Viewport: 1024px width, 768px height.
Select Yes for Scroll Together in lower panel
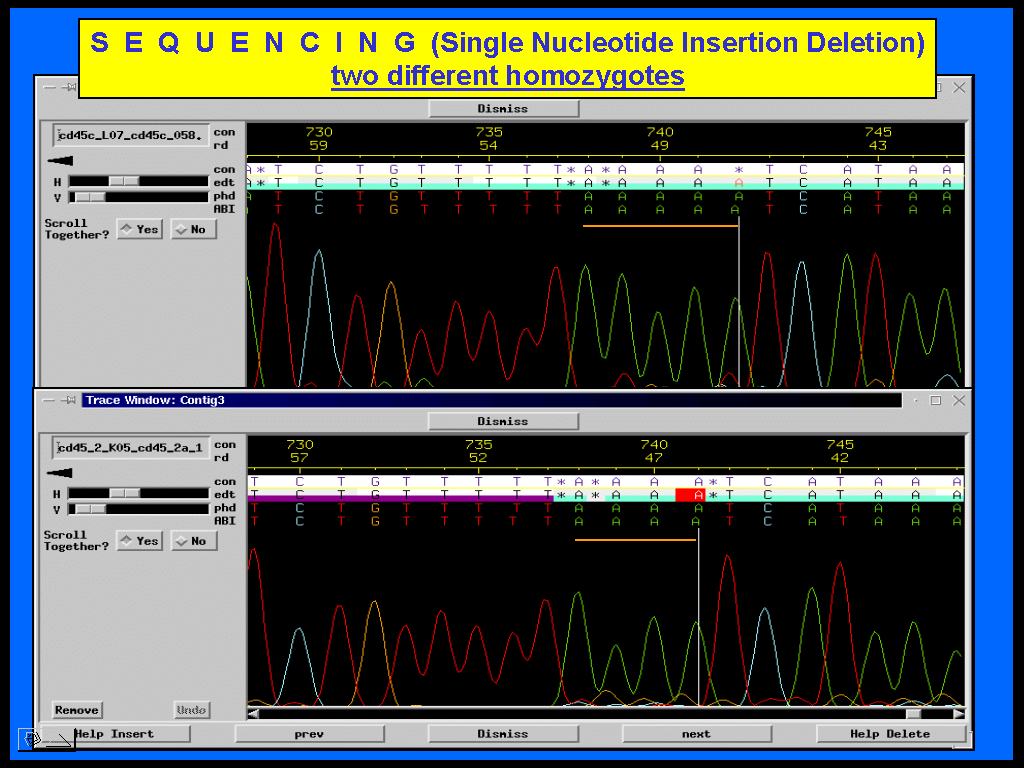coord(139,541)
